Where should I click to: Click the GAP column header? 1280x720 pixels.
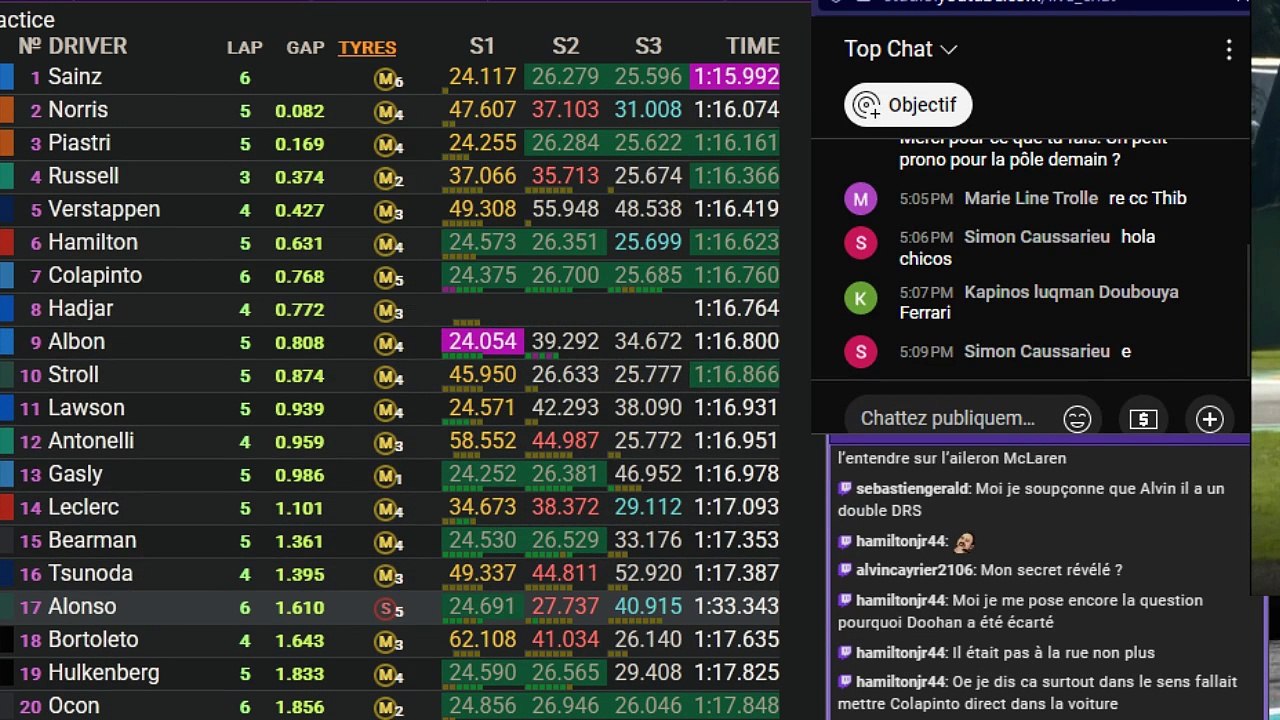tap(305, 47)
